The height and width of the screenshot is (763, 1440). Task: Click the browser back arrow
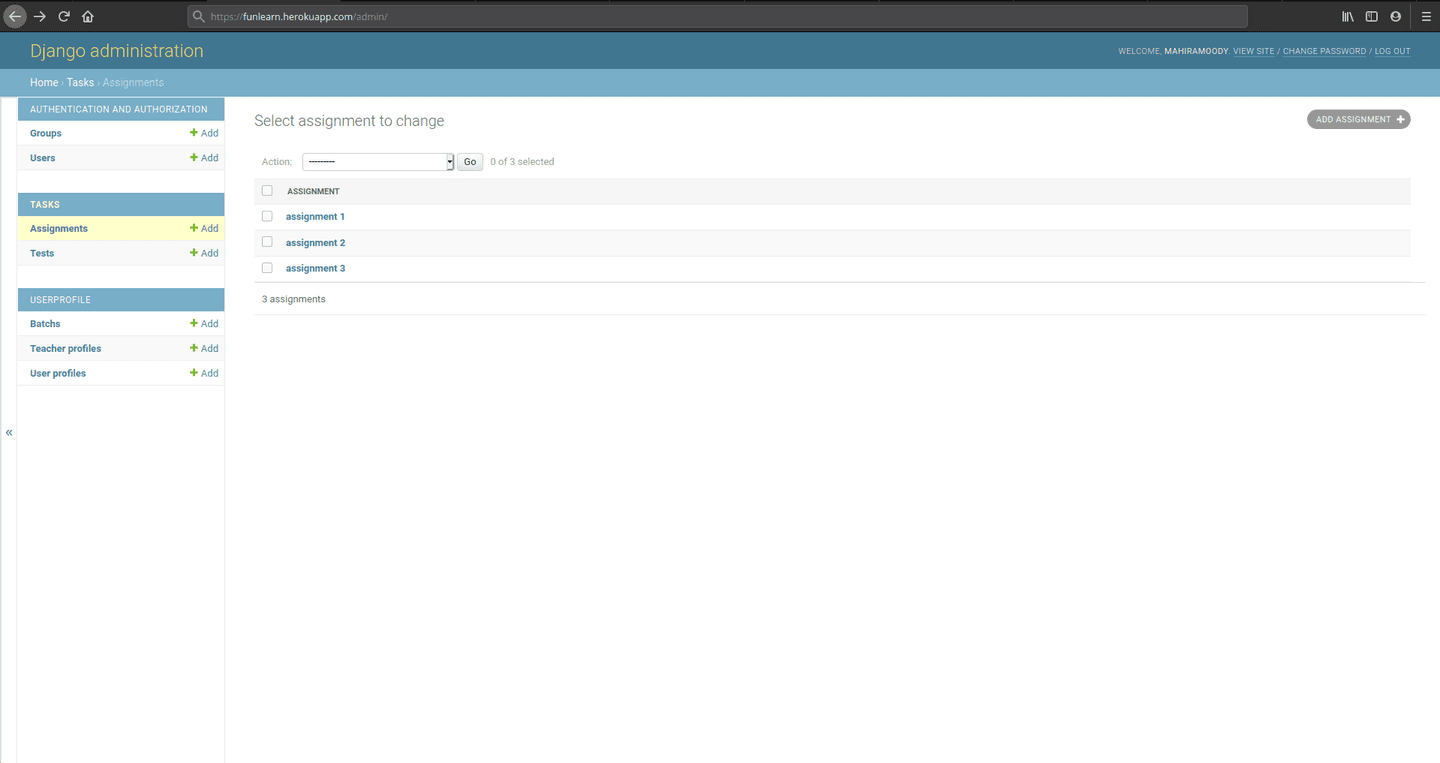15,16
